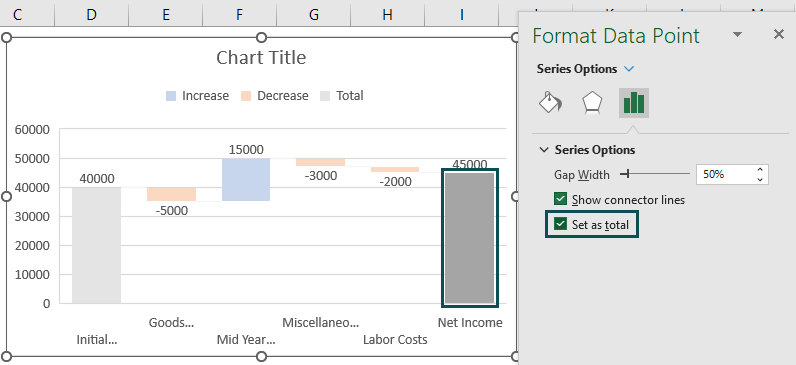
Task: Select the Net Income total bar
Action: coord(470,238)
